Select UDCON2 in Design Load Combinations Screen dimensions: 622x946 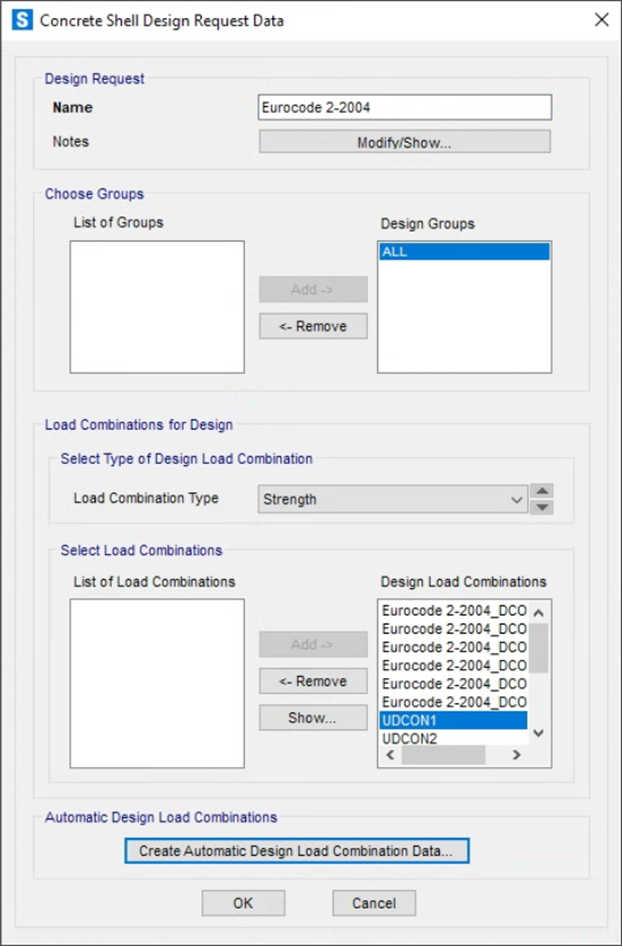[x=452, y=738]
